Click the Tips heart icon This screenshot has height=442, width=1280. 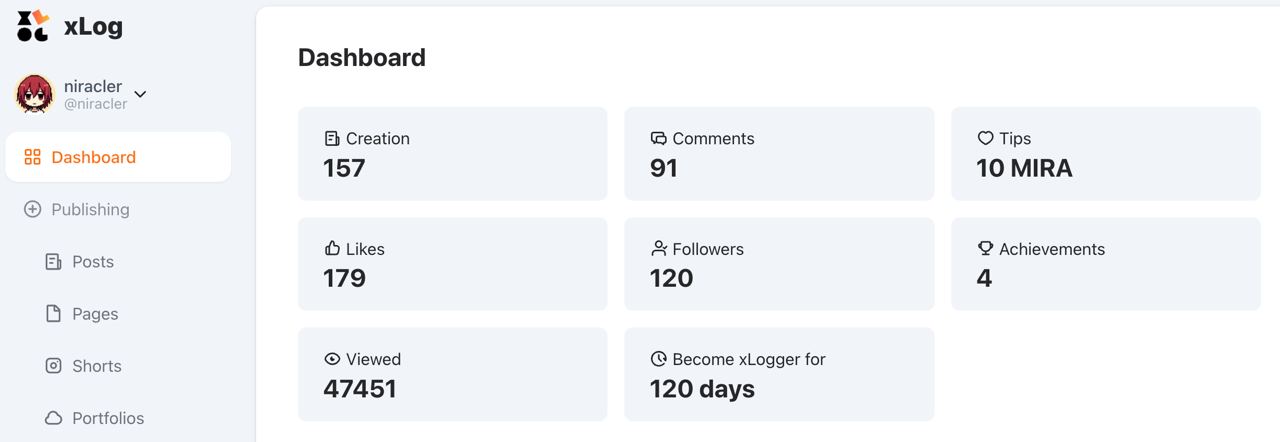[985, 139]
